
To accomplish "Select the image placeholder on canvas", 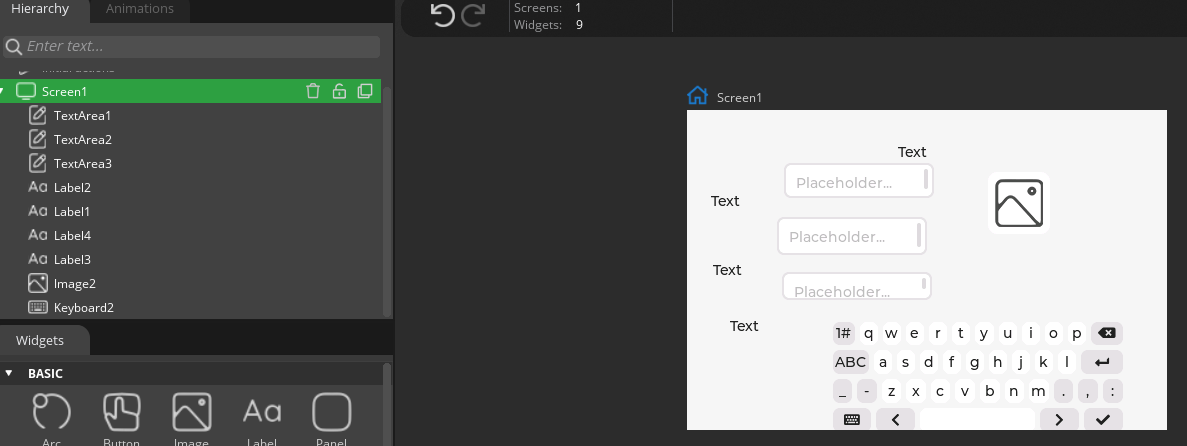I will (1019, 203).
